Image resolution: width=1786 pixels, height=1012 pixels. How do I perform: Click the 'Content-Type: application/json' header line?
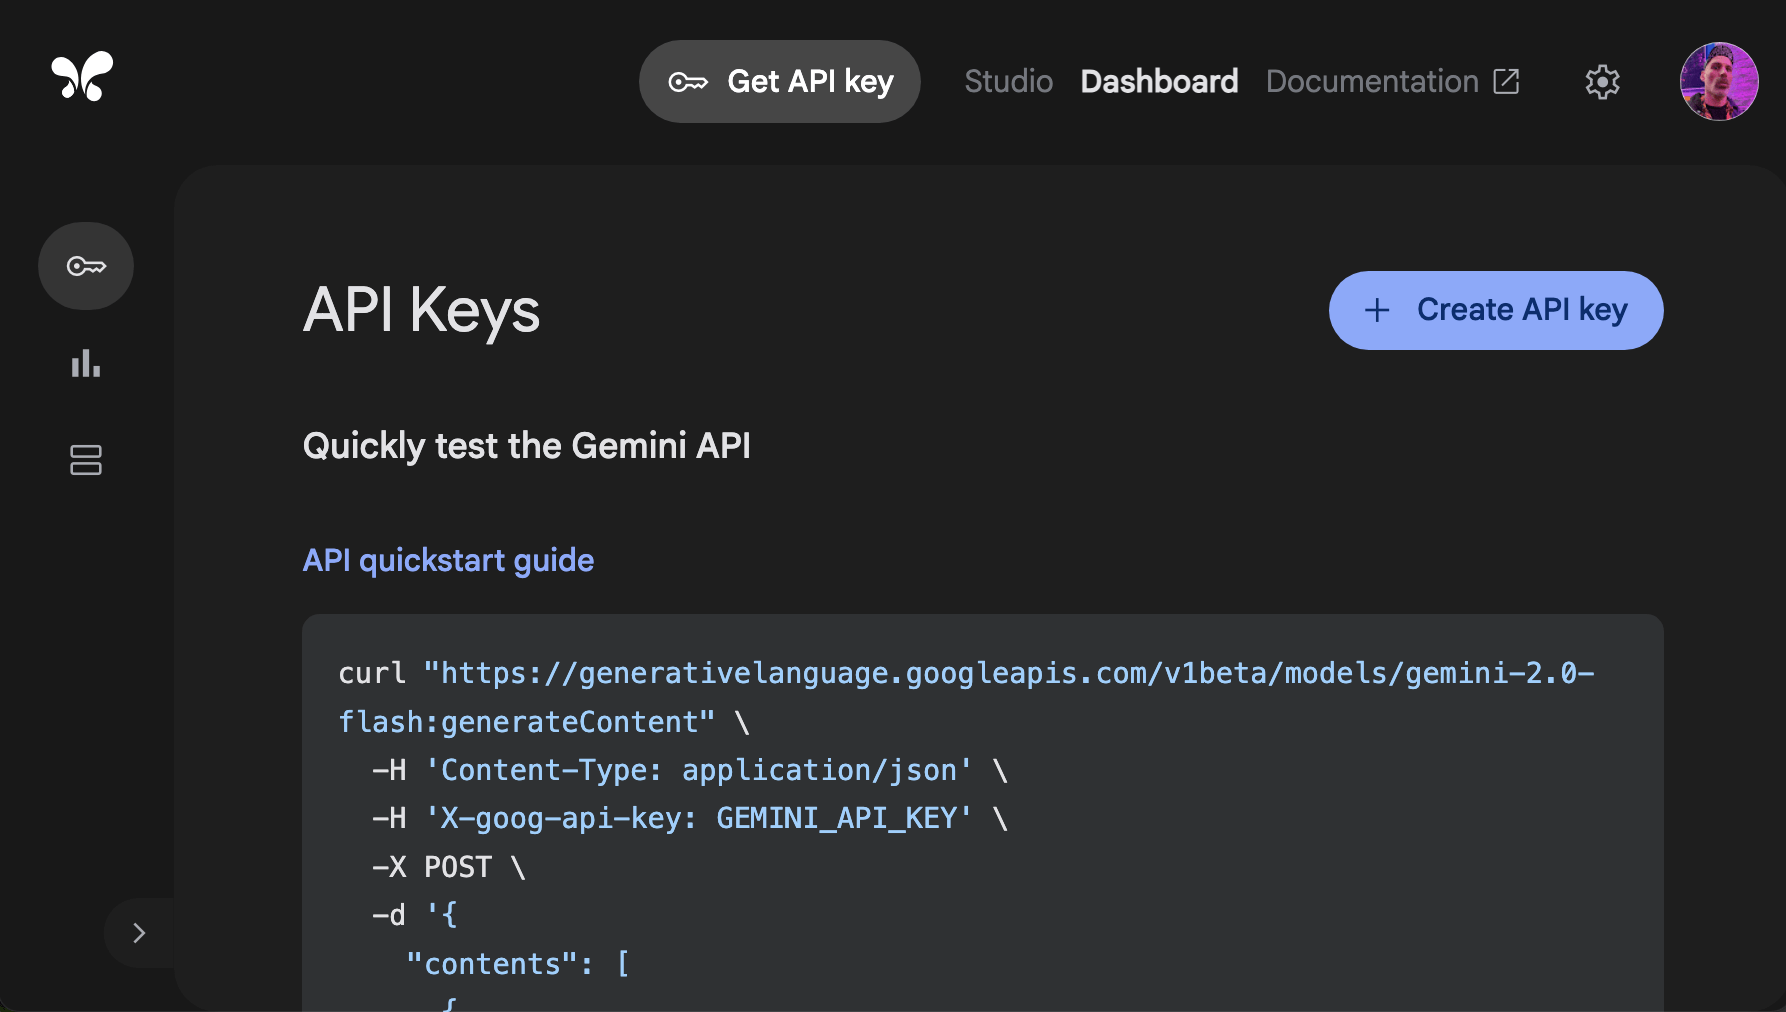[x=690, y=770]
